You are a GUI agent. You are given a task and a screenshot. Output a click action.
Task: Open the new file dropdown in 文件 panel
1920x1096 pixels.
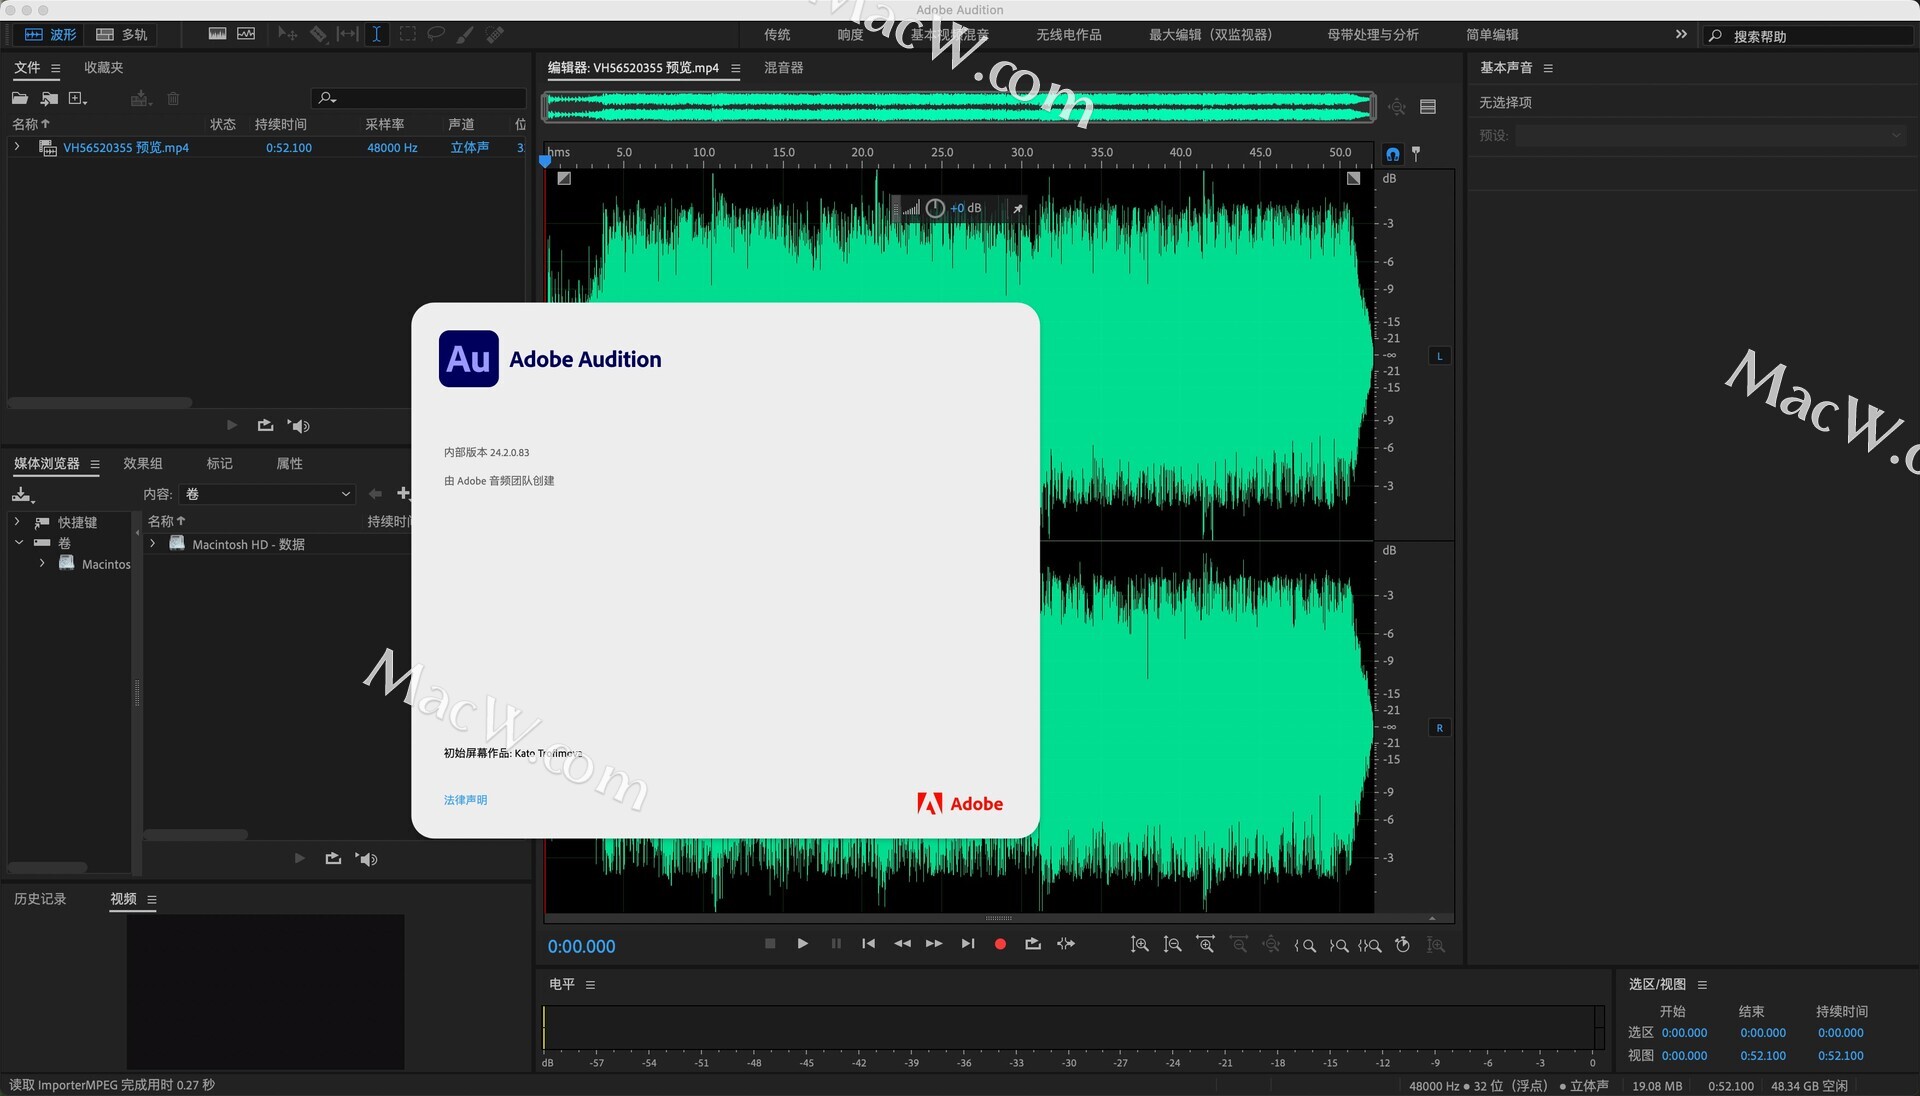[x=78, y=98]
